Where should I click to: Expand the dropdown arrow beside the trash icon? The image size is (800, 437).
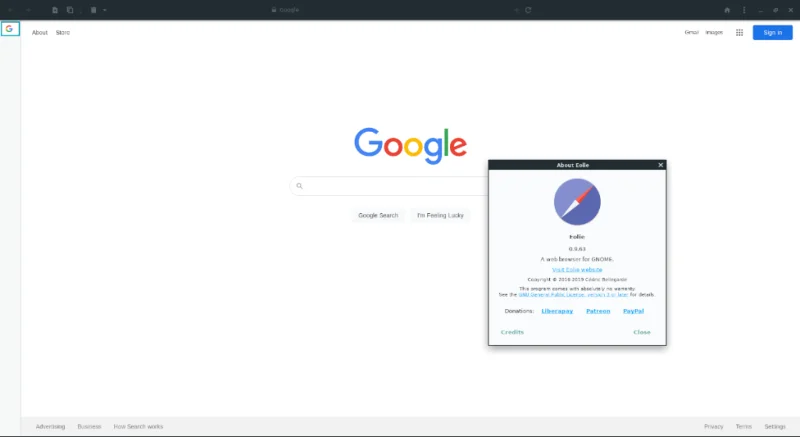[x=105, y=10]
